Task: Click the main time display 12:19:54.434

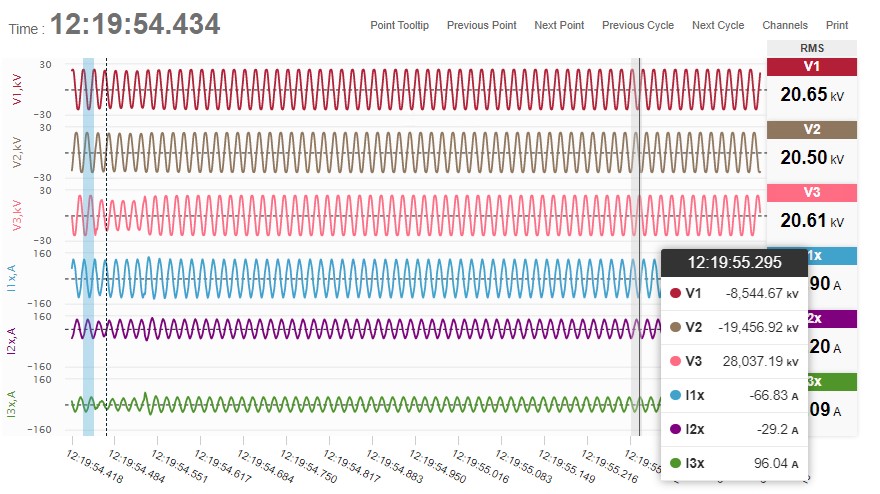Action: [x=135, y=25]
